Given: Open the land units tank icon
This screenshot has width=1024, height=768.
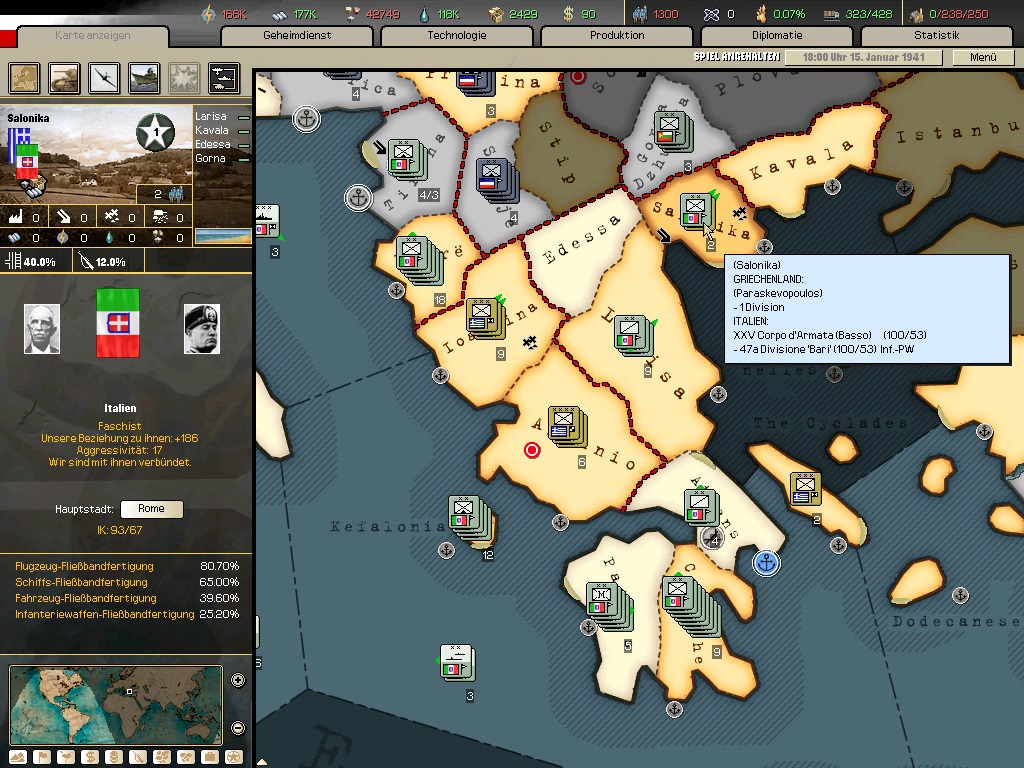Looking at the screenshot, I should point(65,78).
